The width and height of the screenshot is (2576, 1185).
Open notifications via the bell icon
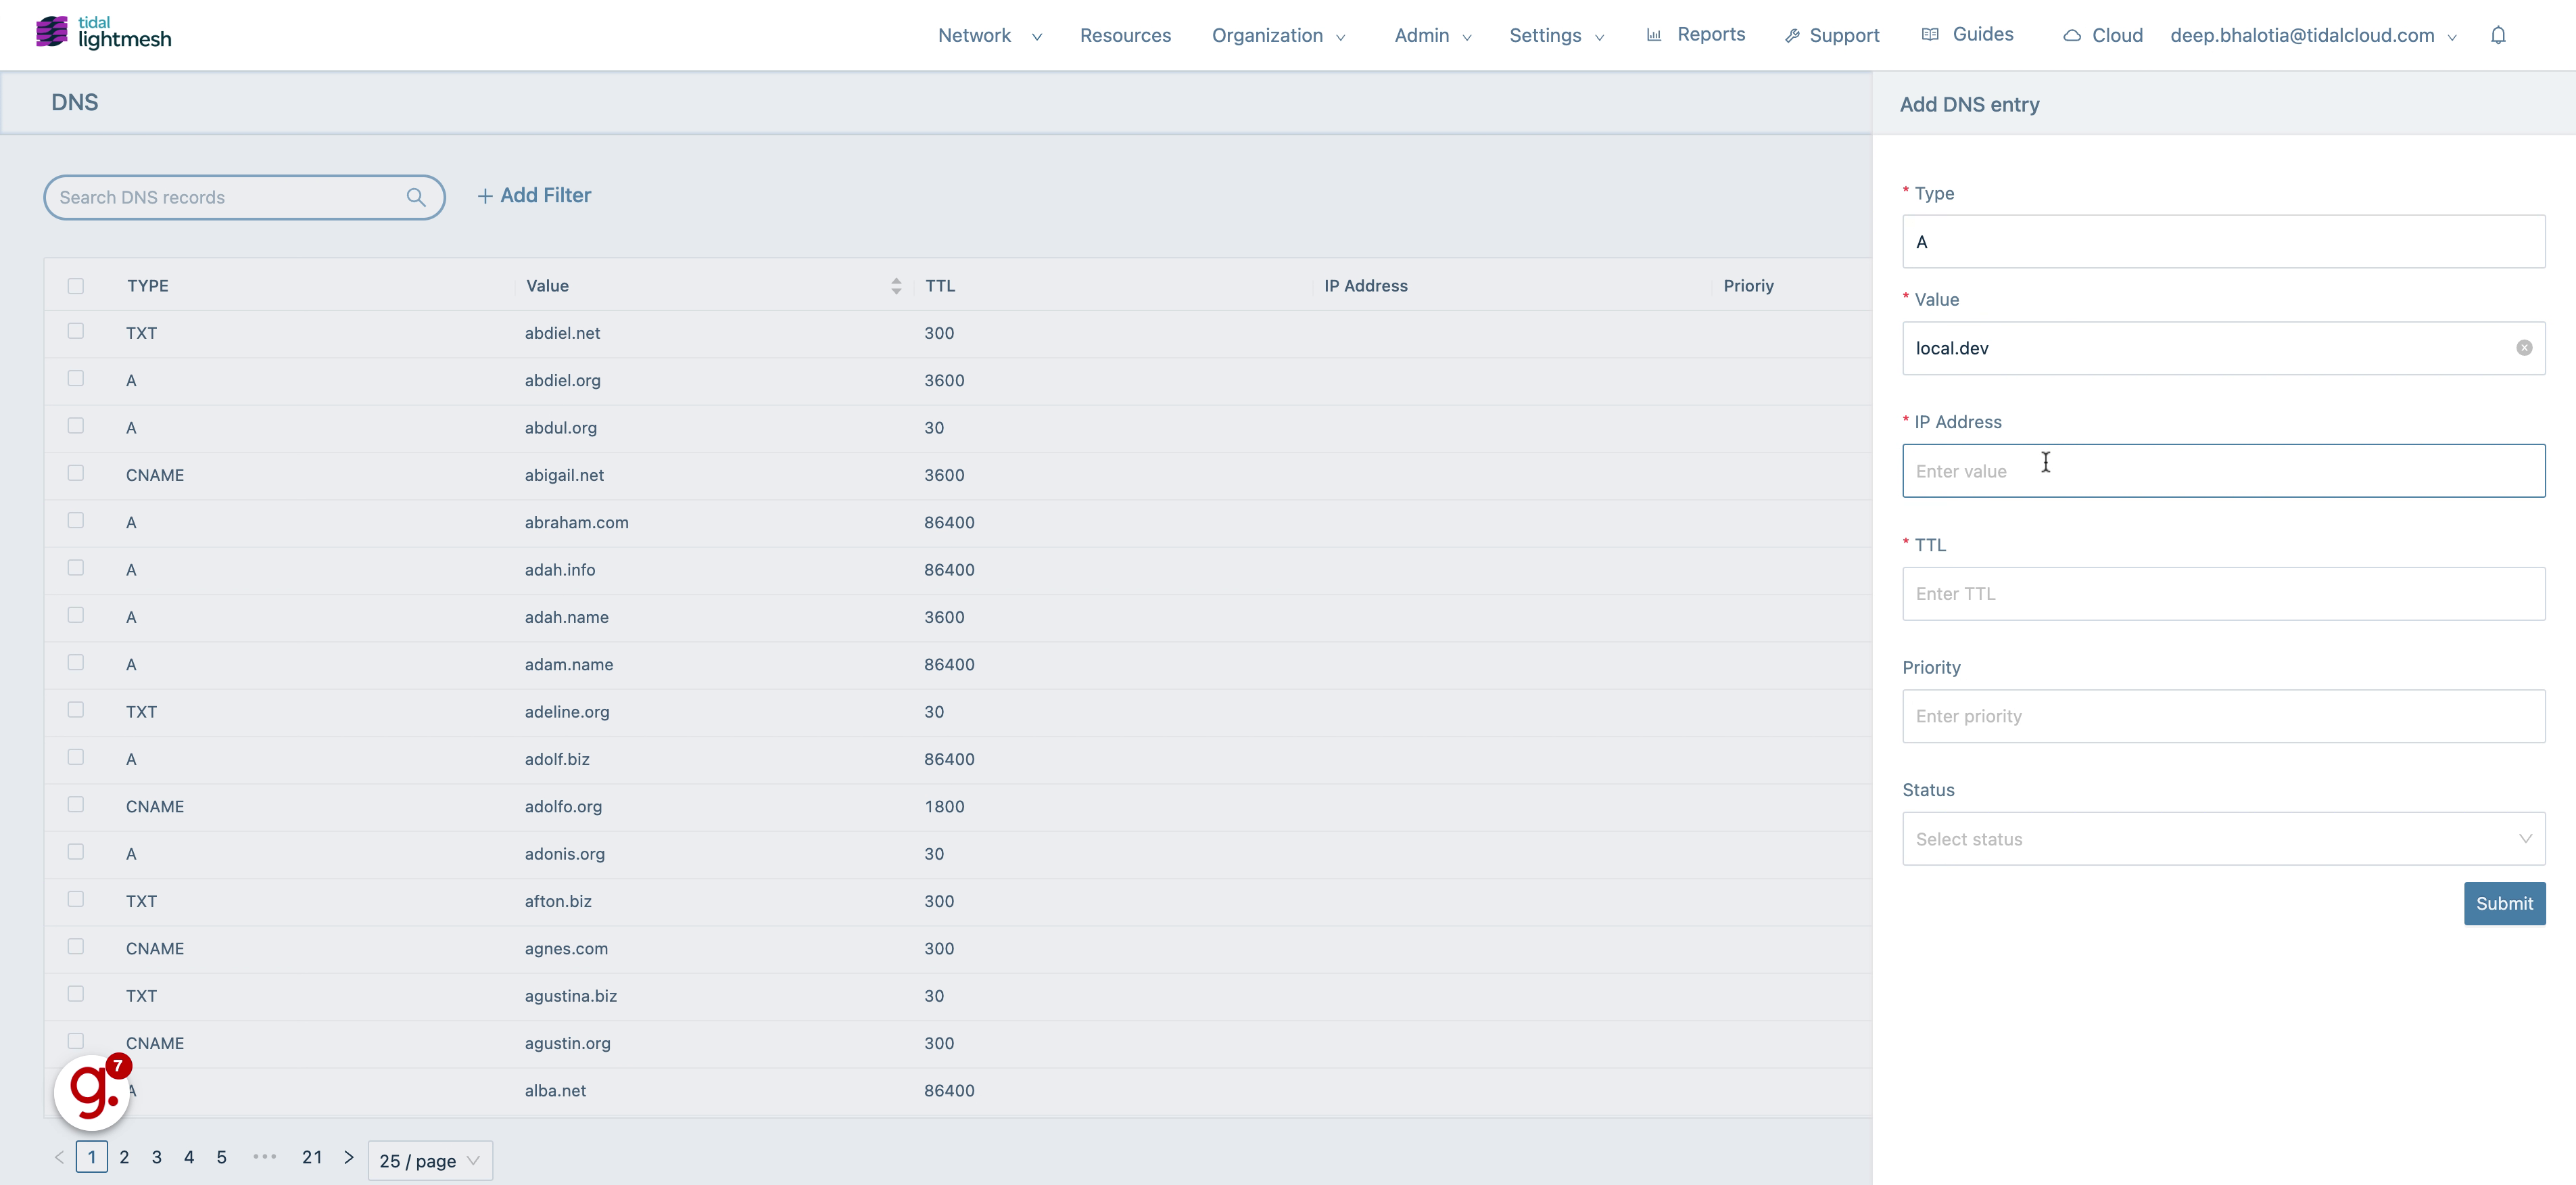click(x=2498, y=34)
